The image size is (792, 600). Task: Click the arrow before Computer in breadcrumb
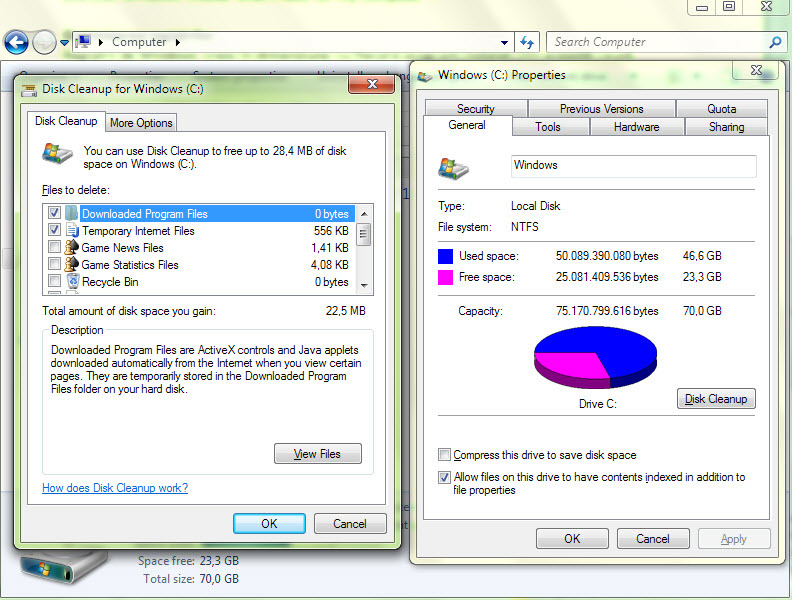(101, 42)
